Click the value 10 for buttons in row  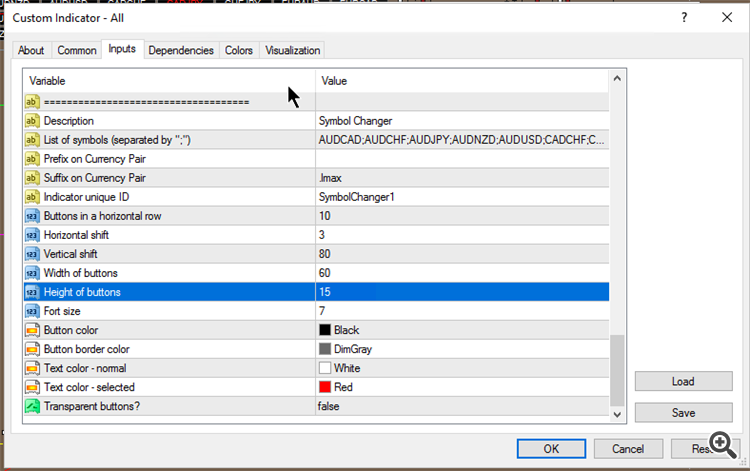(325, 216)
